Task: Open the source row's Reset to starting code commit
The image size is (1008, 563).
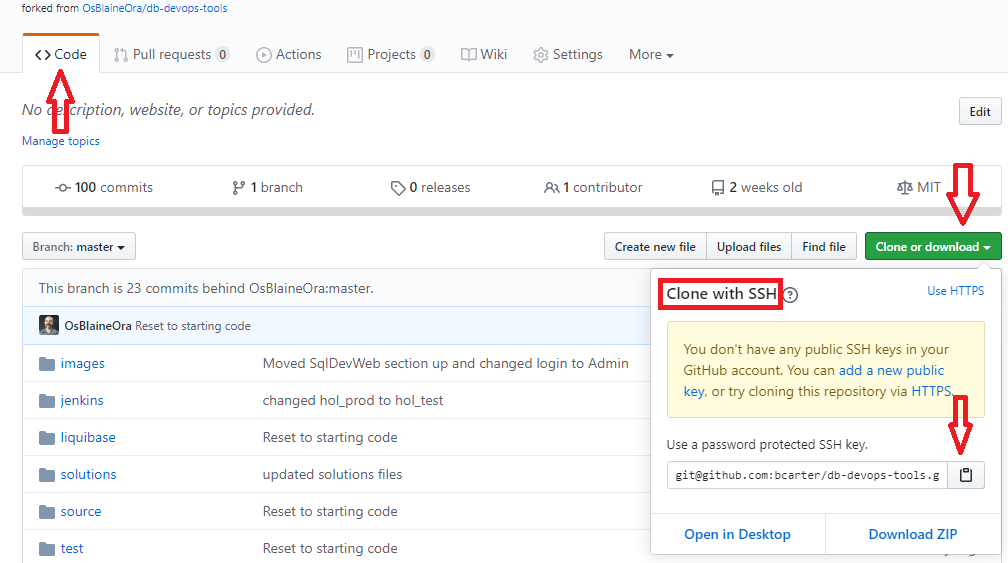Action: (330, 512)
